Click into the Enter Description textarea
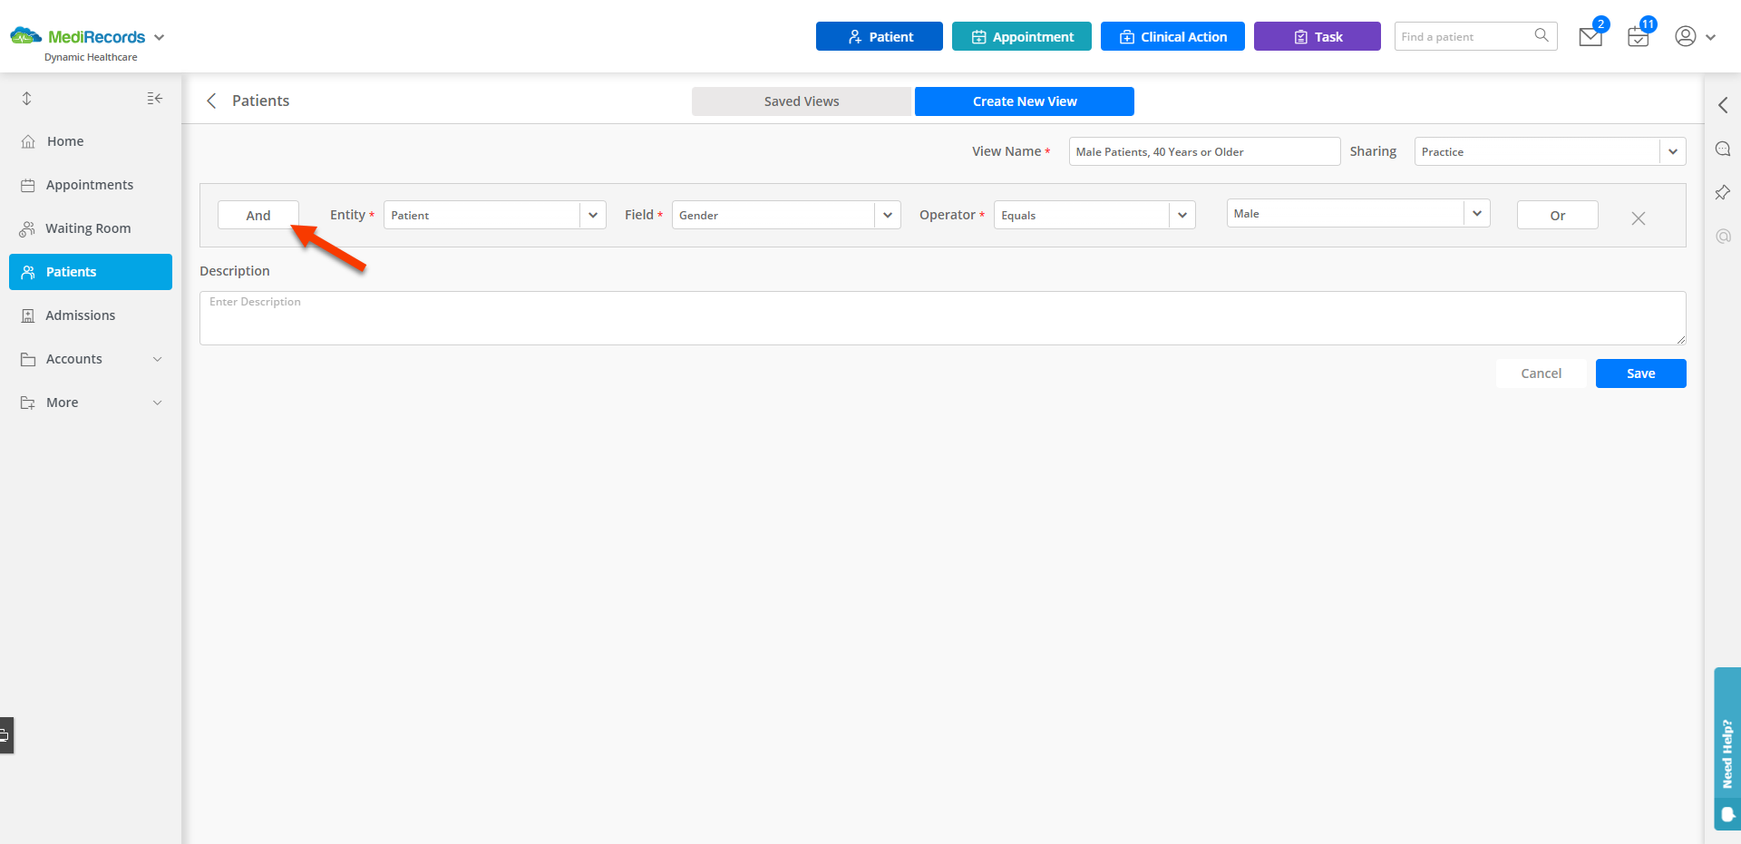 (x=942, y=318)
